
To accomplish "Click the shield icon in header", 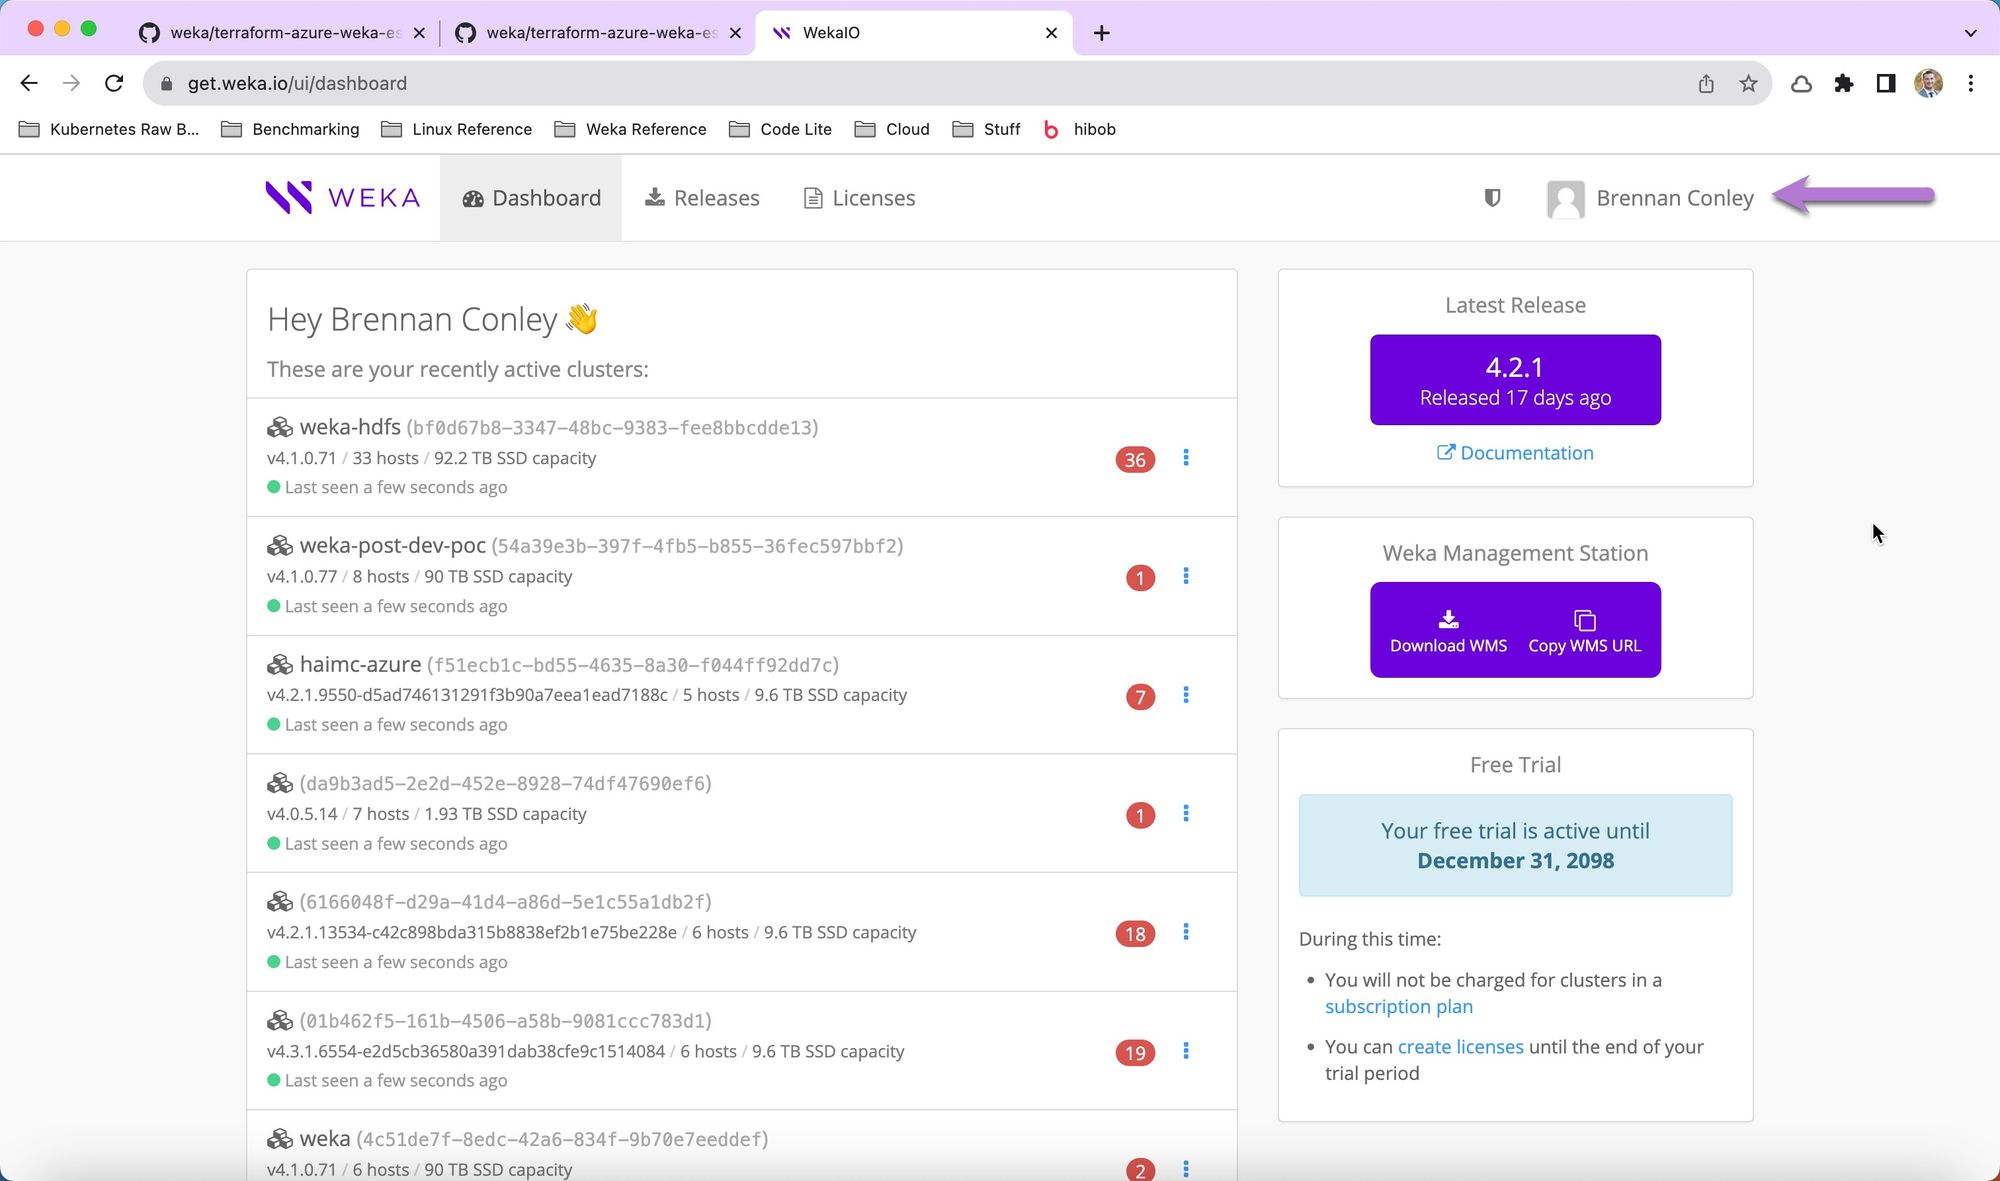I will point(1492,198).
